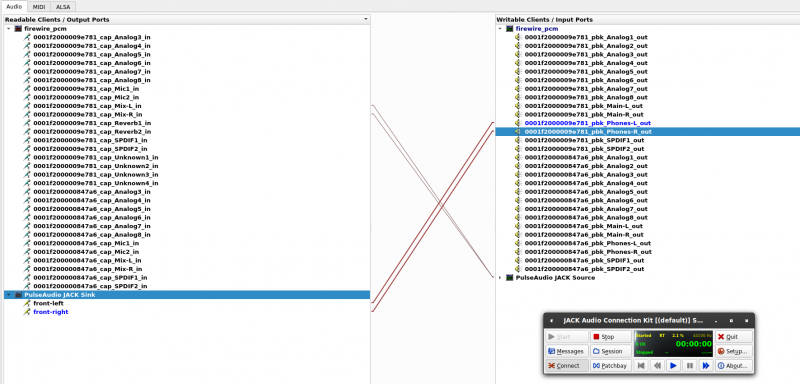The image size is (800, 384).
Task: Click the port icon beside 0001f2000009e781_cap_Mic1_in
Action: pyautogui.click(x=27, y=89)
